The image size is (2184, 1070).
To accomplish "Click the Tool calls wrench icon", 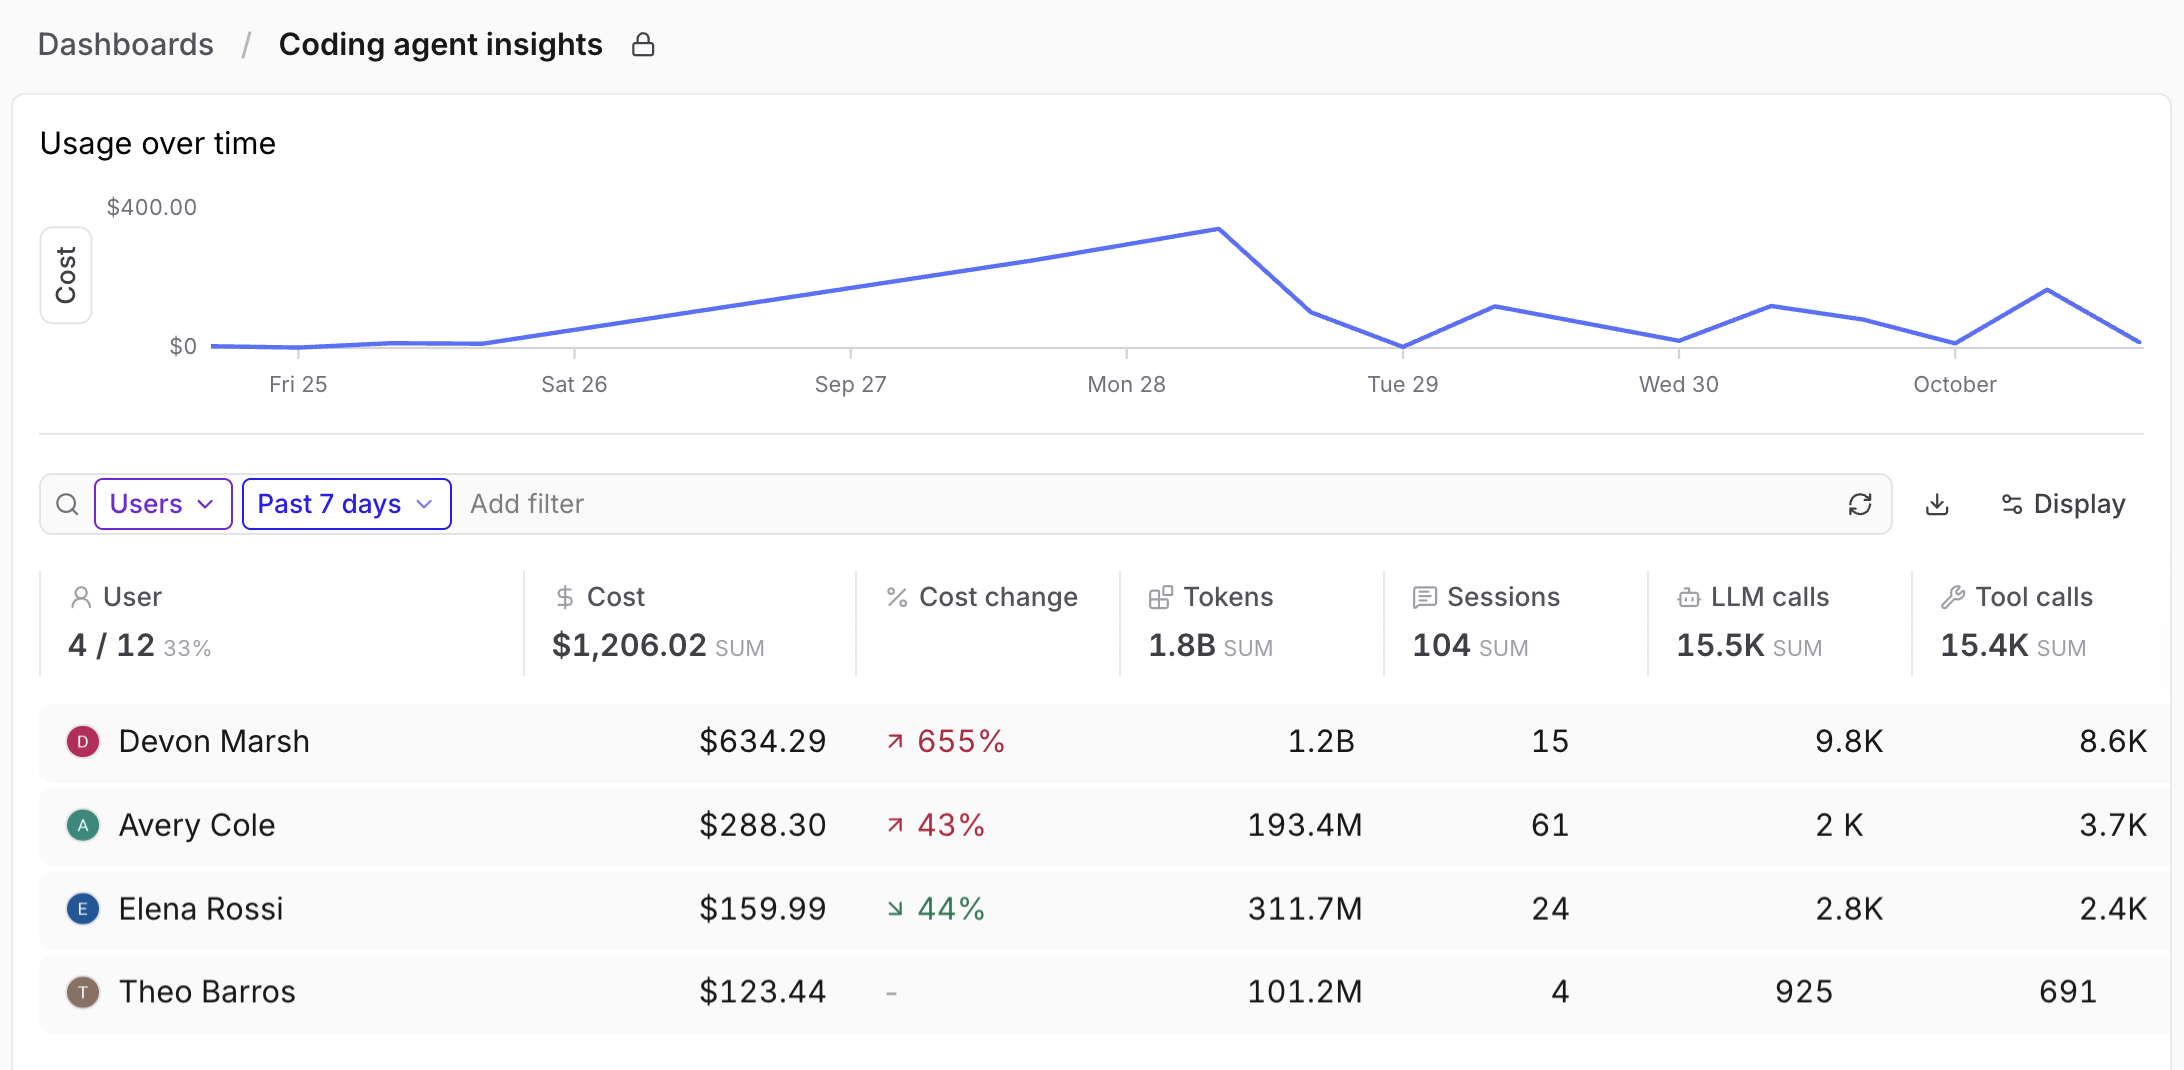I will click(1953, 597).
